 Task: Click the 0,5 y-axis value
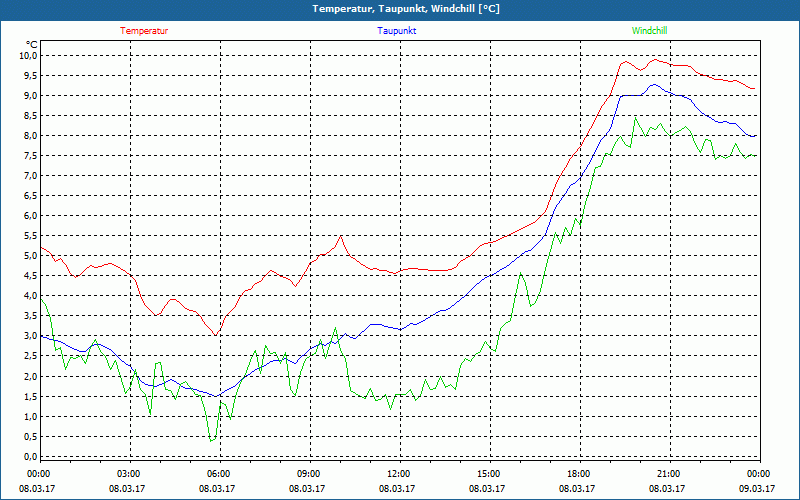pos(31,436)
